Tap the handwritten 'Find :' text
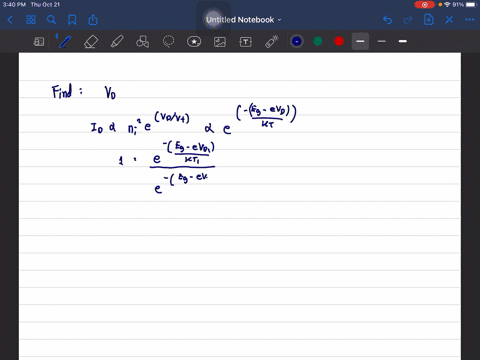The width and height of the screenshot is (480, 360). 67,91
